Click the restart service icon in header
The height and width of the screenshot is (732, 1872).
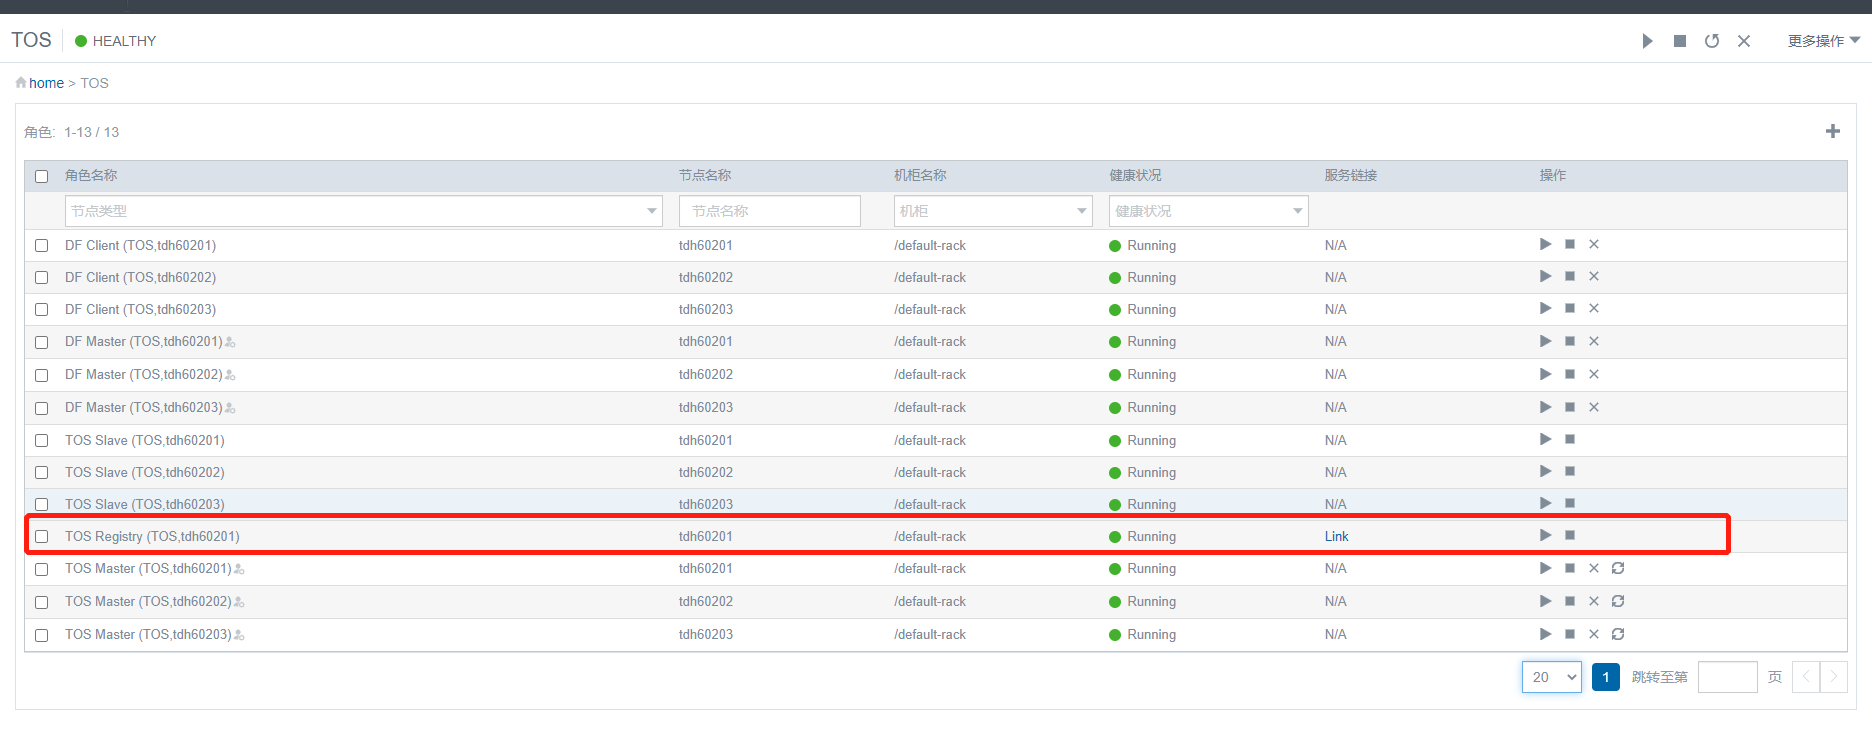1712,41
